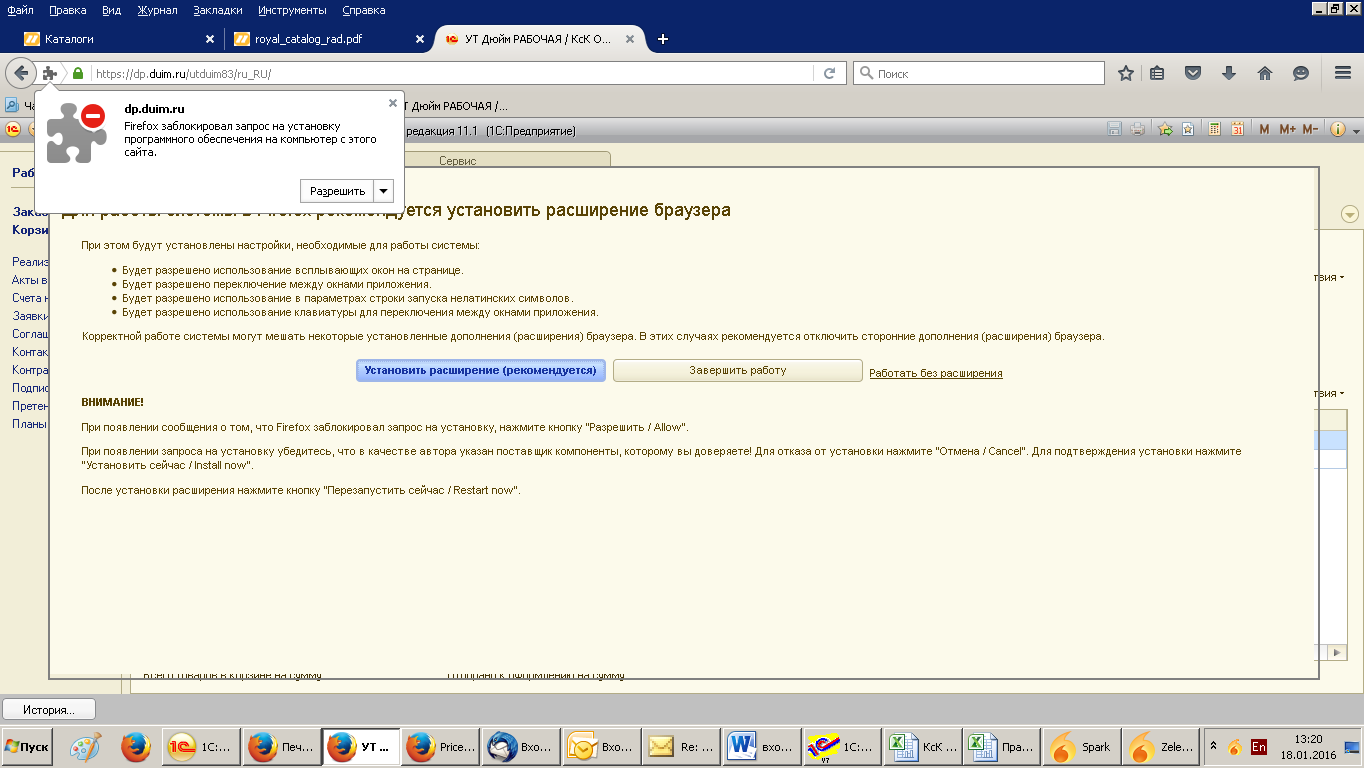The width and height of the screenshot is (1364, 768).
Task: Click the add-on puzzle icon in address bar
Action: click(x=50, y=73)
